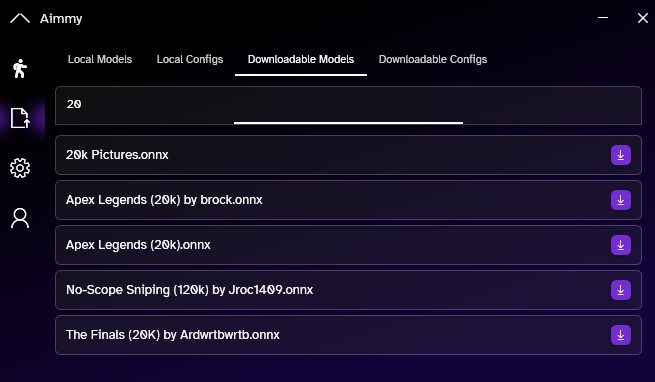
Task: Focus the model search field containing 20
Action: (348, 105)
